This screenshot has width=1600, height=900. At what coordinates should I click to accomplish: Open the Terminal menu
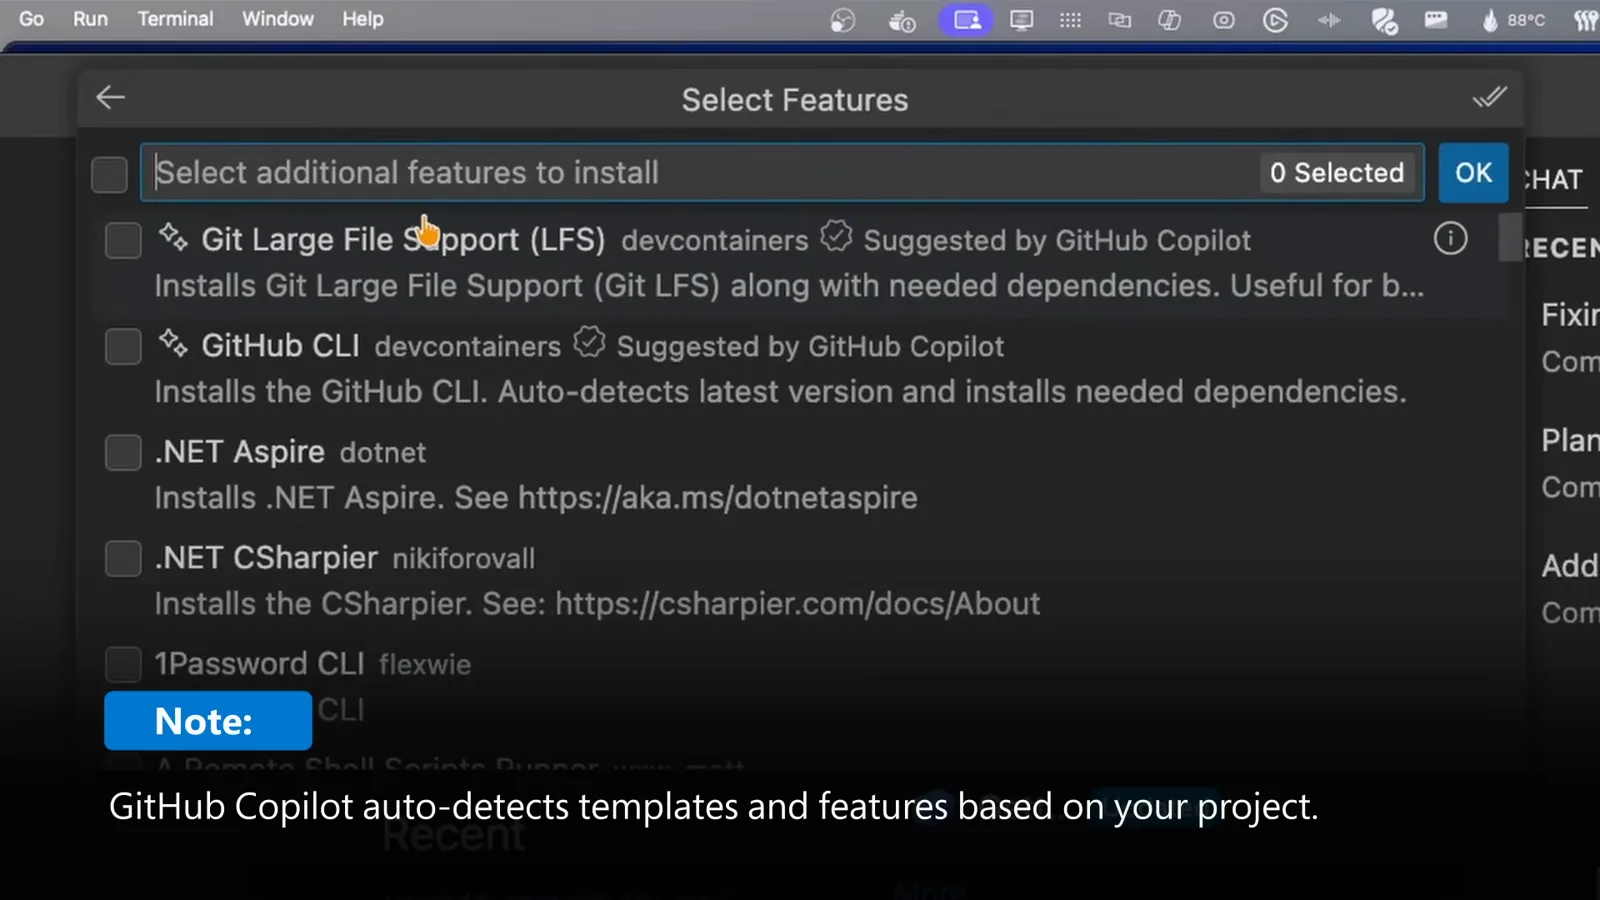pyautogui.click(x=175, y=19)
